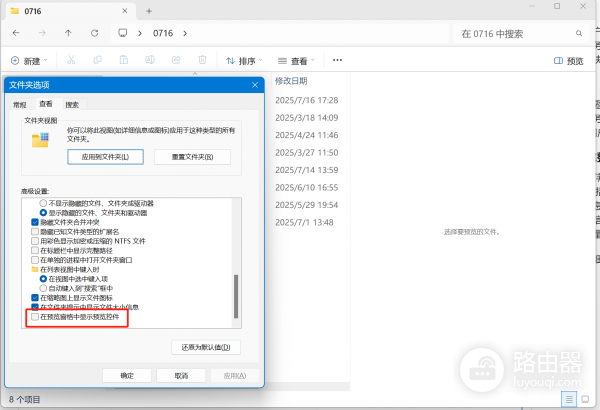Toggle the 预览 pane button
This screenshot has width=600, height=410.
pyautogui.click(x=569, y=61)
